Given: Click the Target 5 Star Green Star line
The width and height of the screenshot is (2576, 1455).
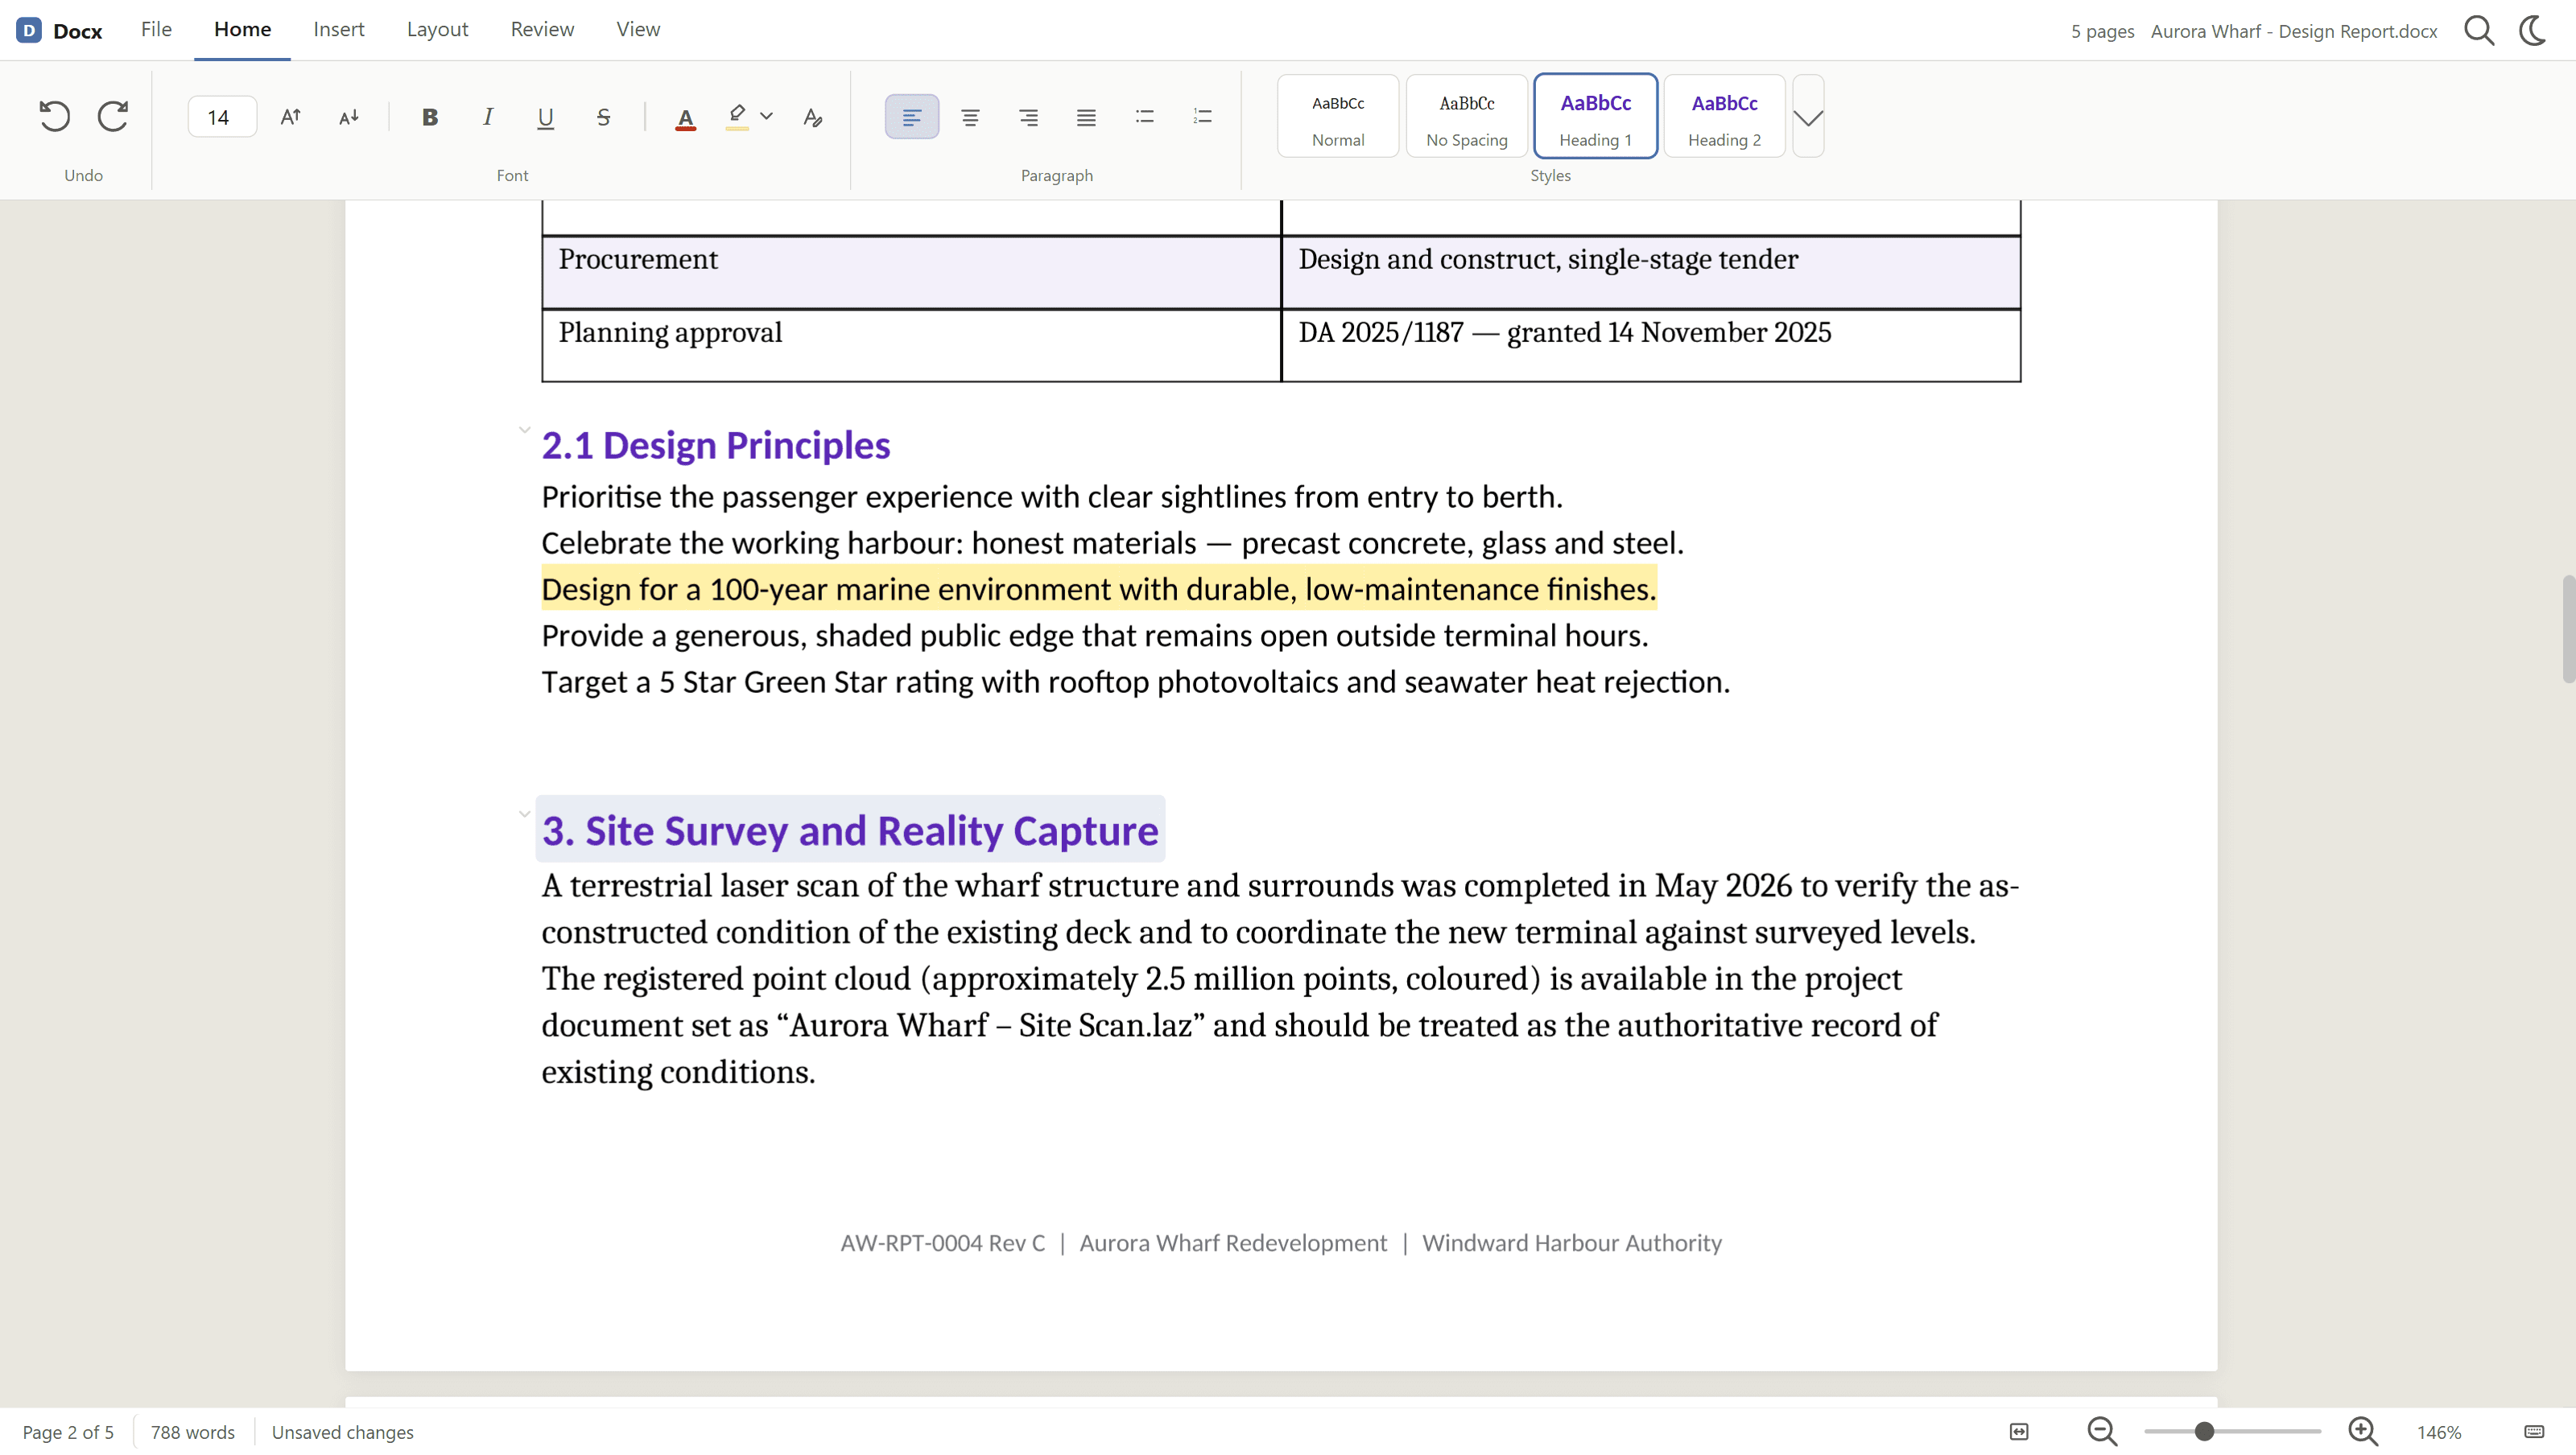Looking at the screenshot, I should pyautogui.click(x=1135, y=682).
